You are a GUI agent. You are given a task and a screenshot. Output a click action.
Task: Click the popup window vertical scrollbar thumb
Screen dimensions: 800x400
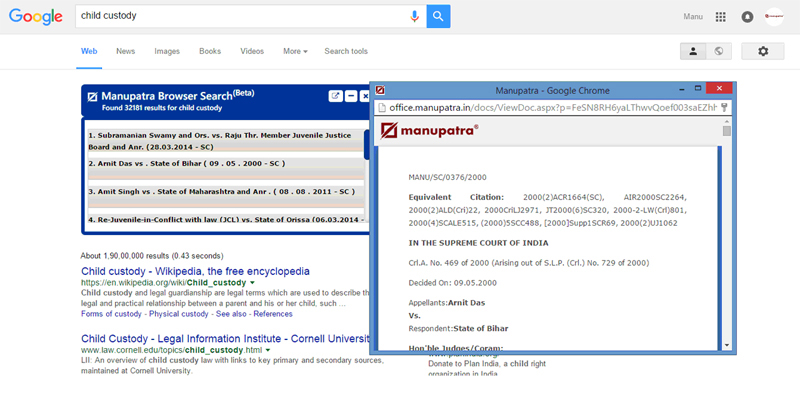pos(727,131)
